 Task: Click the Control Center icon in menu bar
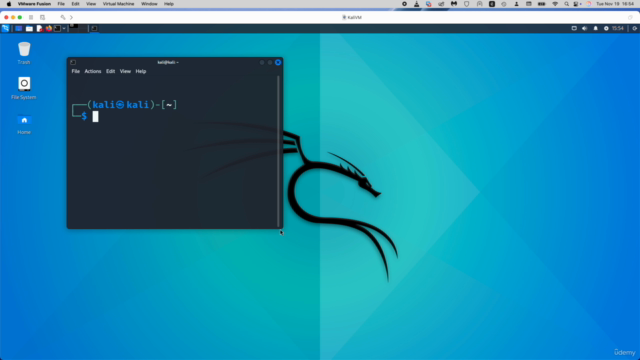pyautogui.click(x=577, y=4)
